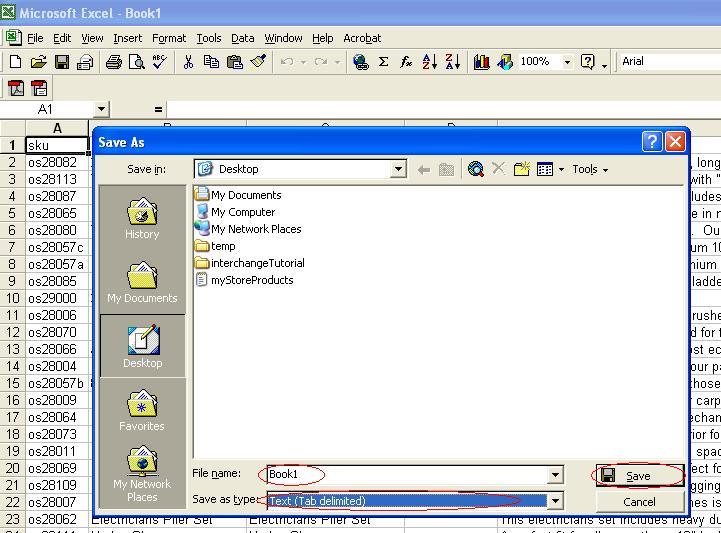
Task: Click the Cancel button
Action: click(639, 502)
